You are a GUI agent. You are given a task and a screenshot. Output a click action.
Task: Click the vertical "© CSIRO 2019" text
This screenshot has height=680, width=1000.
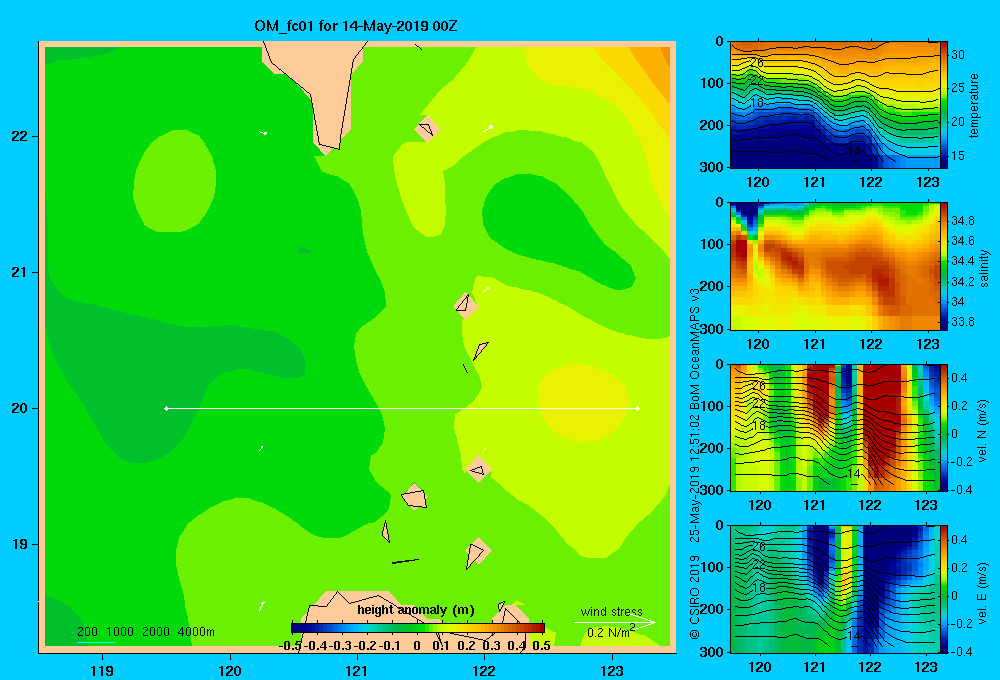695,597
